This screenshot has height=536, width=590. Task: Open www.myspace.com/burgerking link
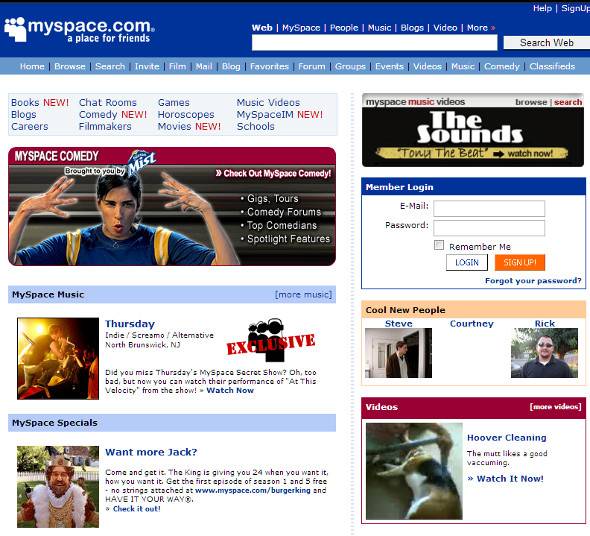click(x=253, y=490)
